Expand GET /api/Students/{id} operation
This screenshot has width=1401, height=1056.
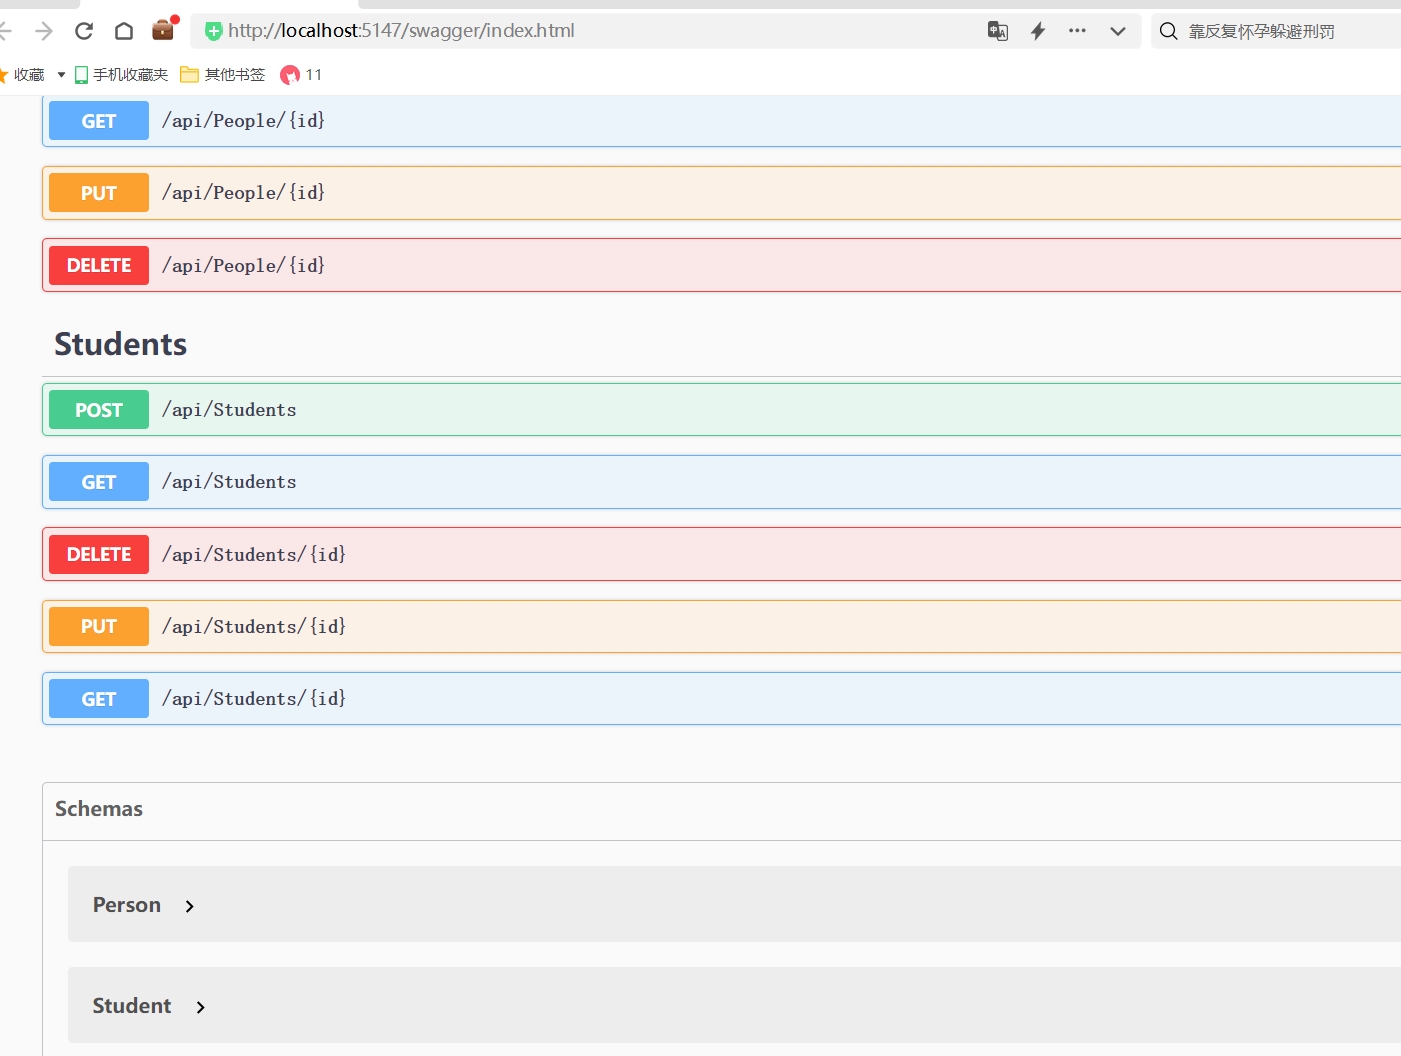(722, 699)
